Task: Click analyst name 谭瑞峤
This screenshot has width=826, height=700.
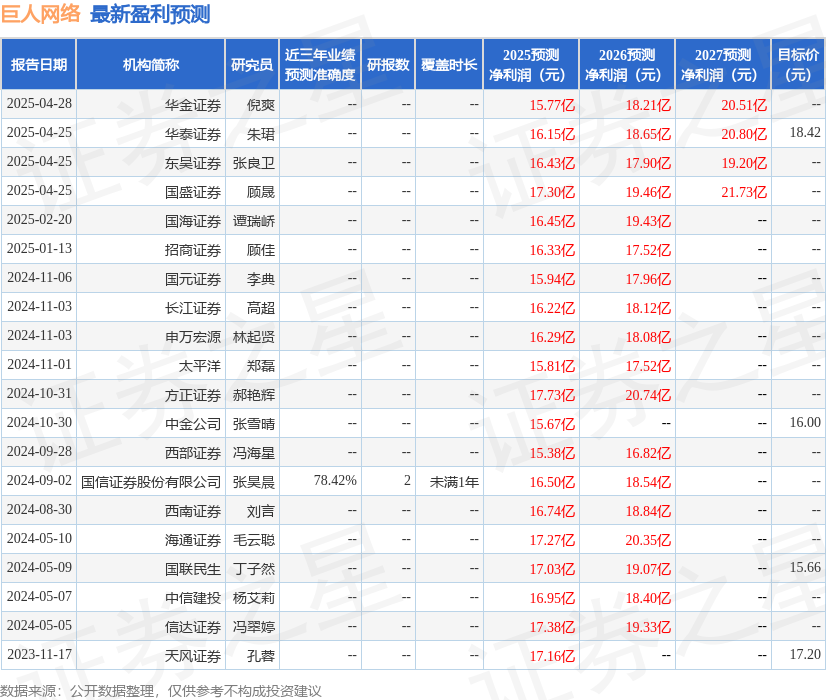Action: 254,221
